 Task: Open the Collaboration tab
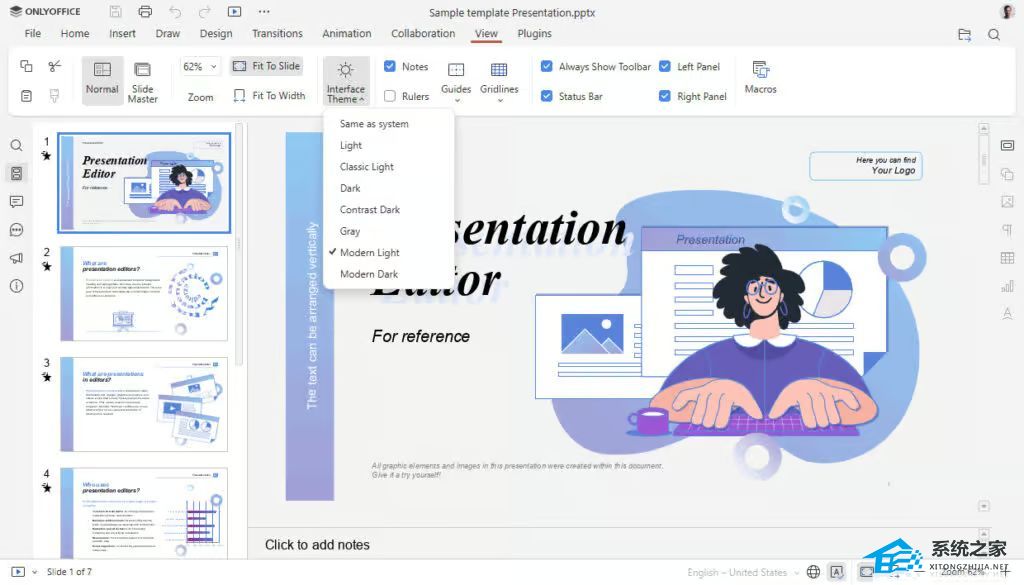pyautogui.click(x=423, y=33)
